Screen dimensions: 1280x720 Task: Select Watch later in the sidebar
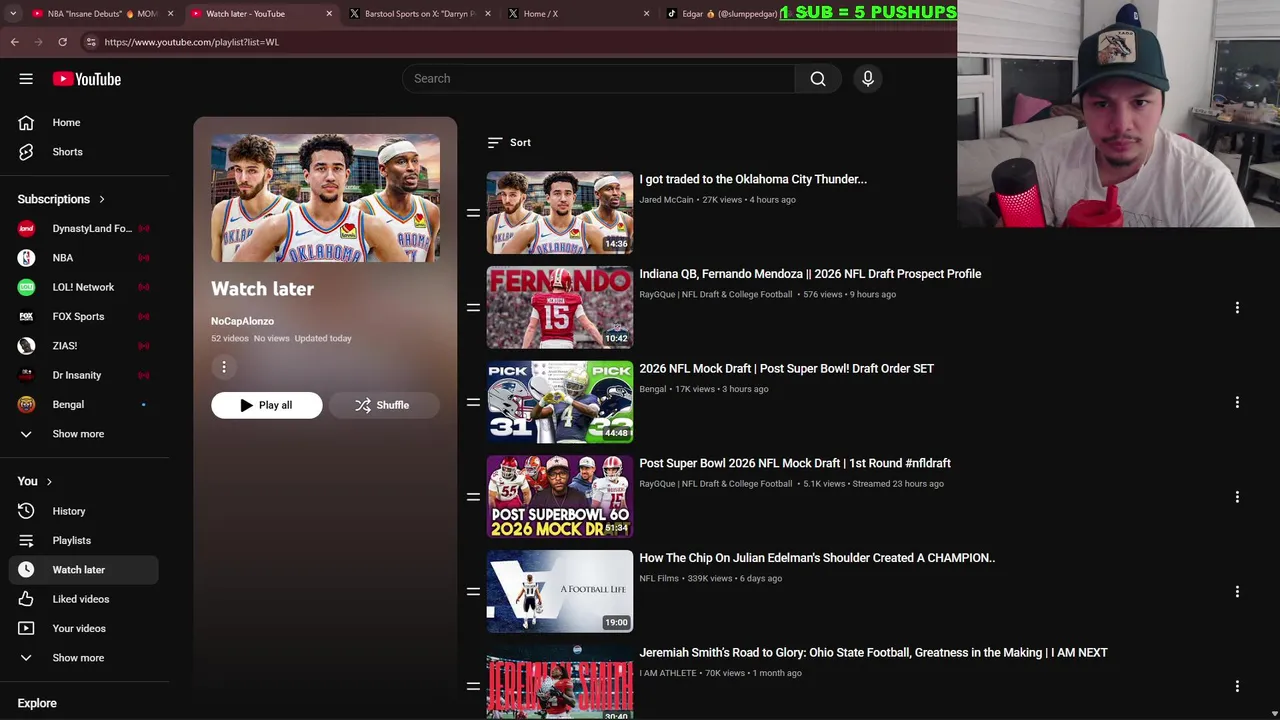coord(84,570)
